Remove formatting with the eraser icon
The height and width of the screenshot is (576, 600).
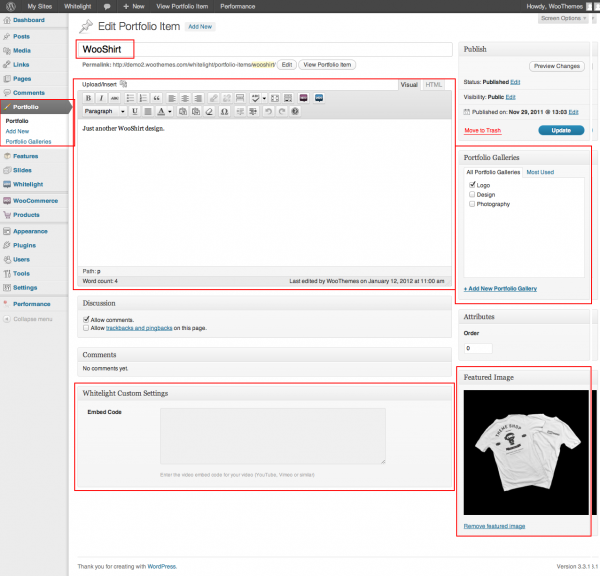click(x=209, y=111)
